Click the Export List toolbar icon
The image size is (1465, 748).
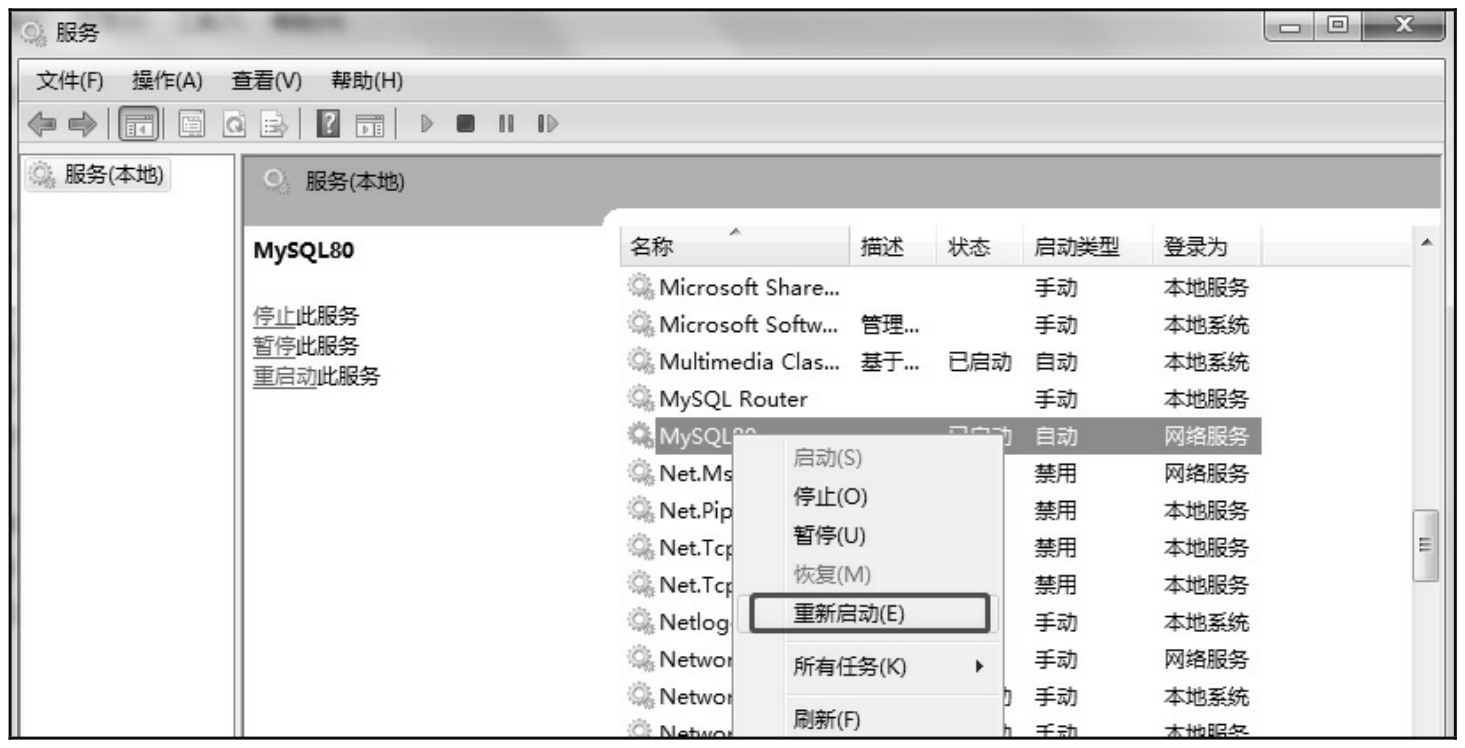[273, 124]
